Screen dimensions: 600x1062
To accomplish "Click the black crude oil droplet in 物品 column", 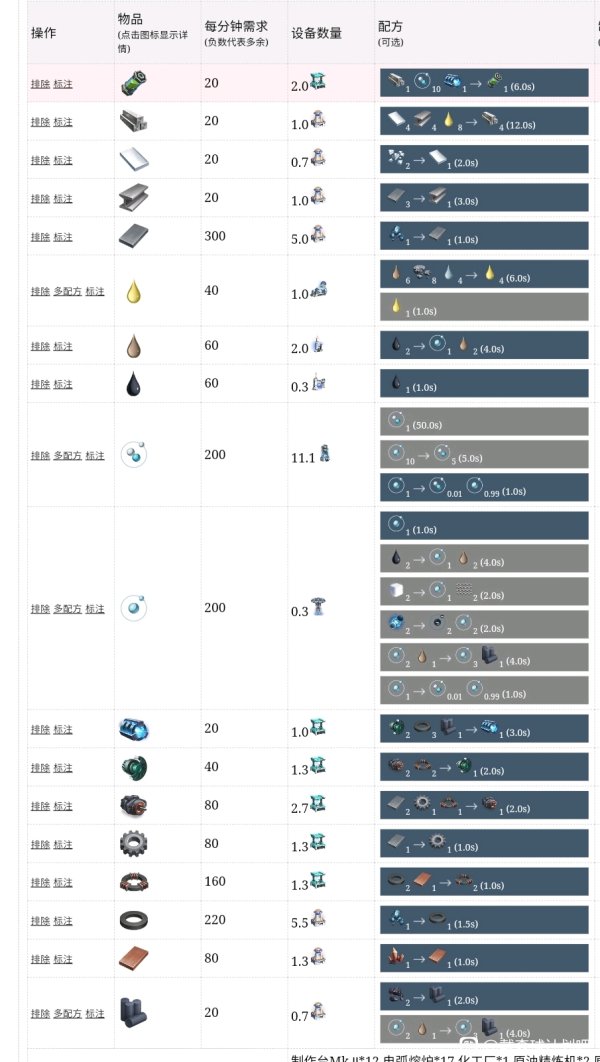I will 135,384.
